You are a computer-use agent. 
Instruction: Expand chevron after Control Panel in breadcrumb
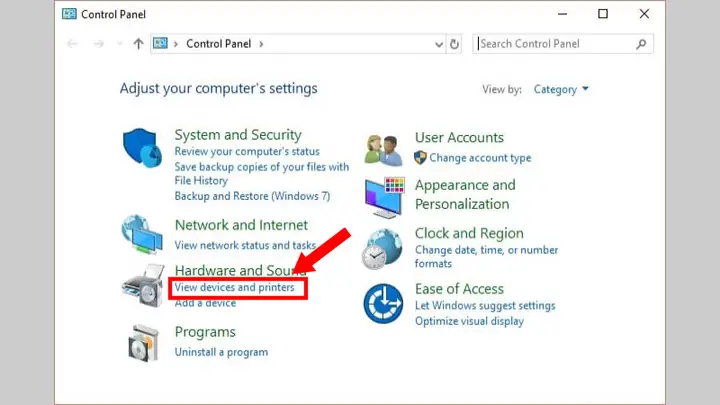(261, 44)
